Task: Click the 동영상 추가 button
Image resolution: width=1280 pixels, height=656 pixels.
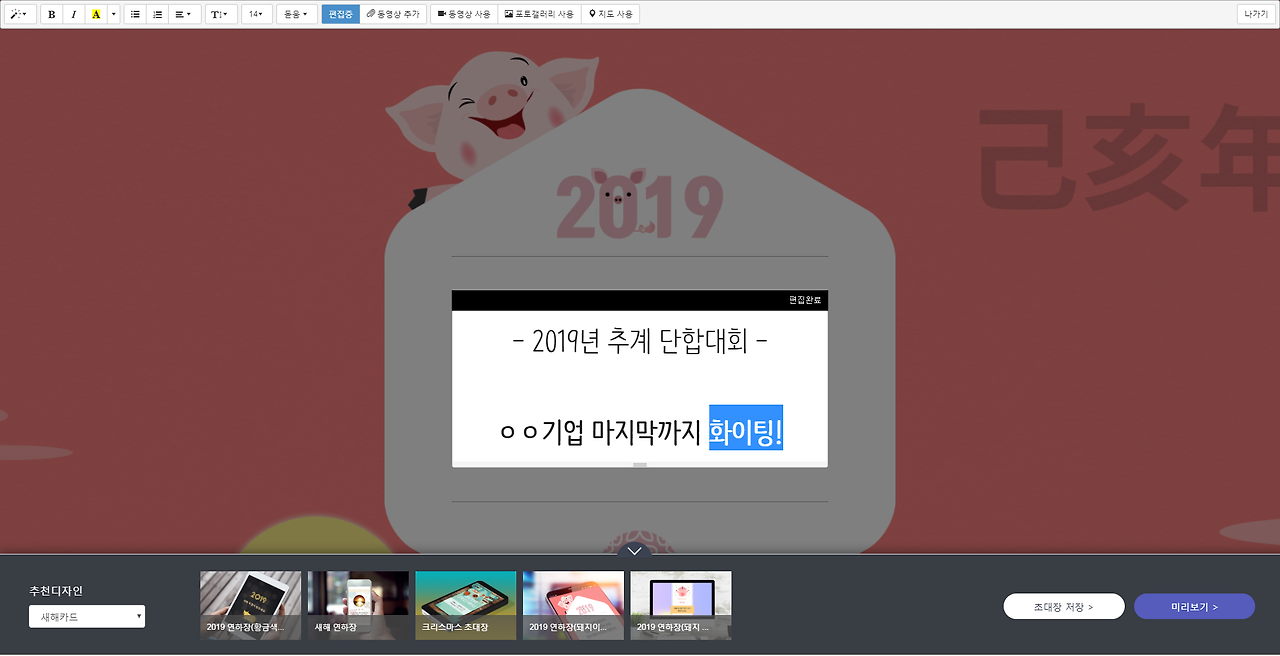Action: [393, 14]
